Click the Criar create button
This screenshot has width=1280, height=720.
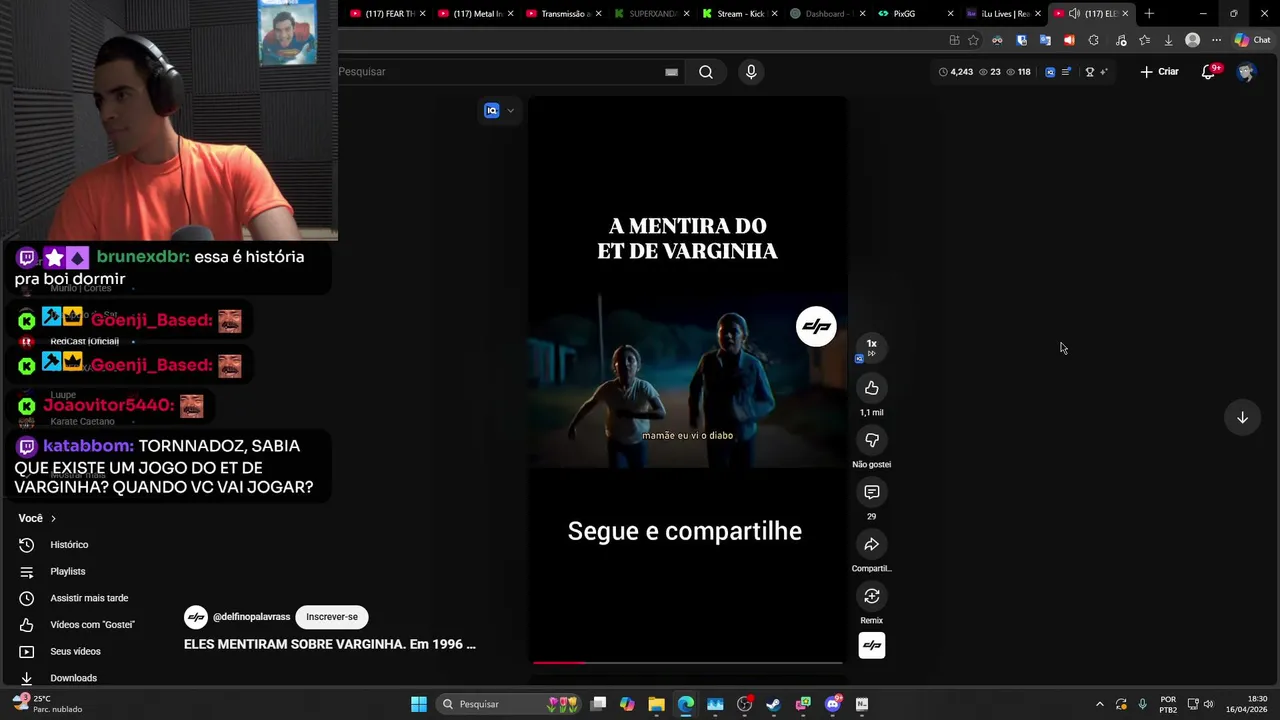[1160, 72]
